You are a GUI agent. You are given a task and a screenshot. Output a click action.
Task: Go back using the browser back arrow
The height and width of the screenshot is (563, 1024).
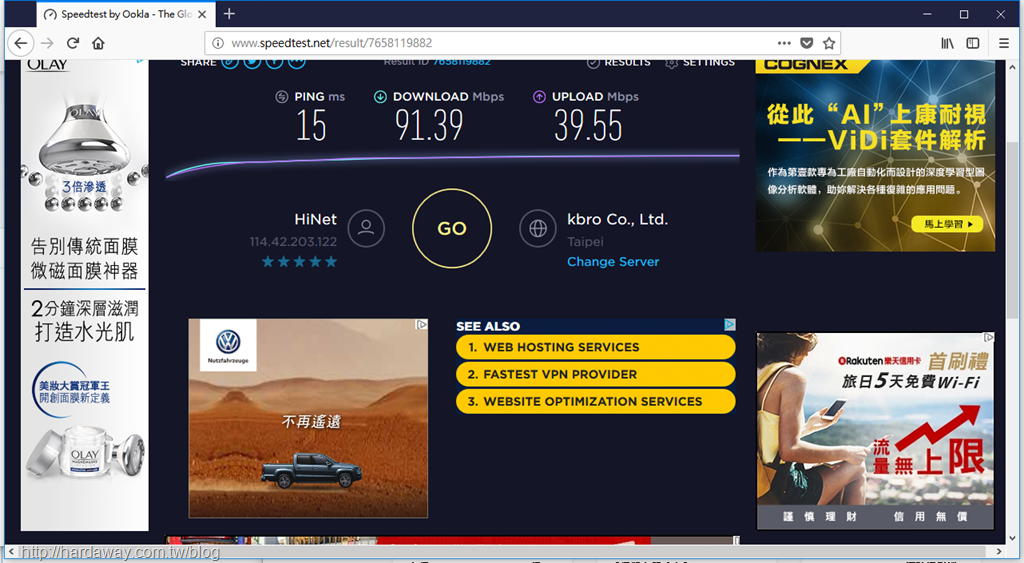click(21, 43)
